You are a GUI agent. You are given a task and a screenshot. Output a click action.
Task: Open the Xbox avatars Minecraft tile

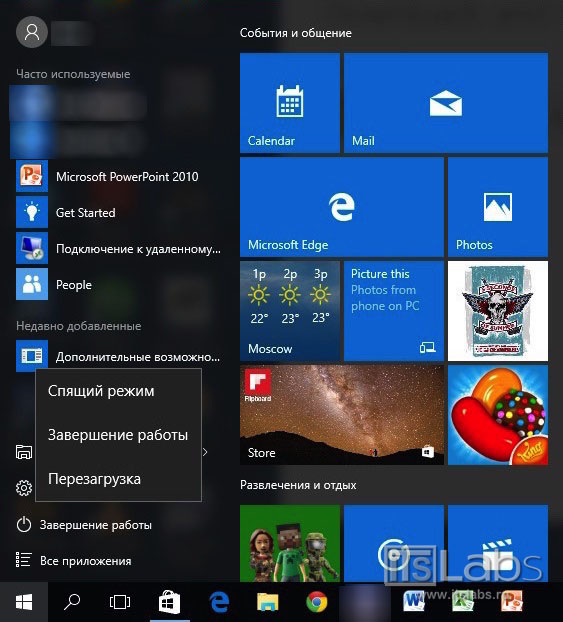[290, 543]
